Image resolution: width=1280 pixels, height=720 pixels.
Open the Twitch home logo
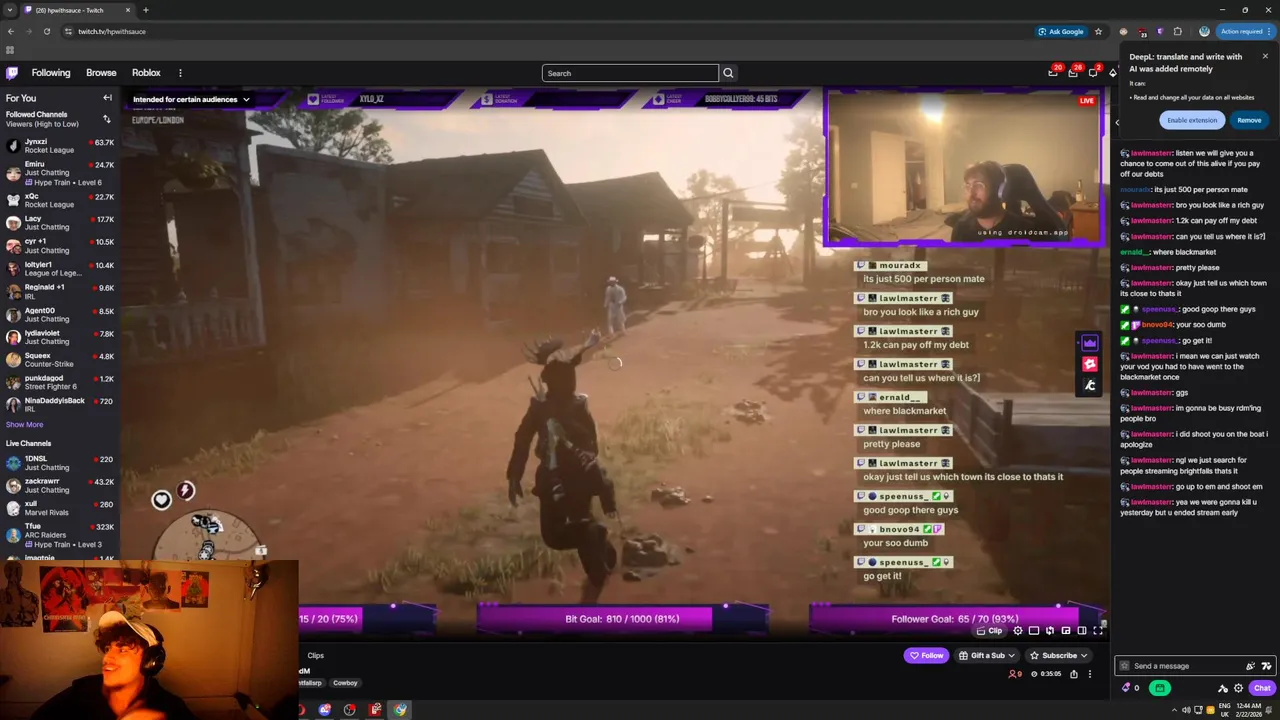tap(12, 73)
